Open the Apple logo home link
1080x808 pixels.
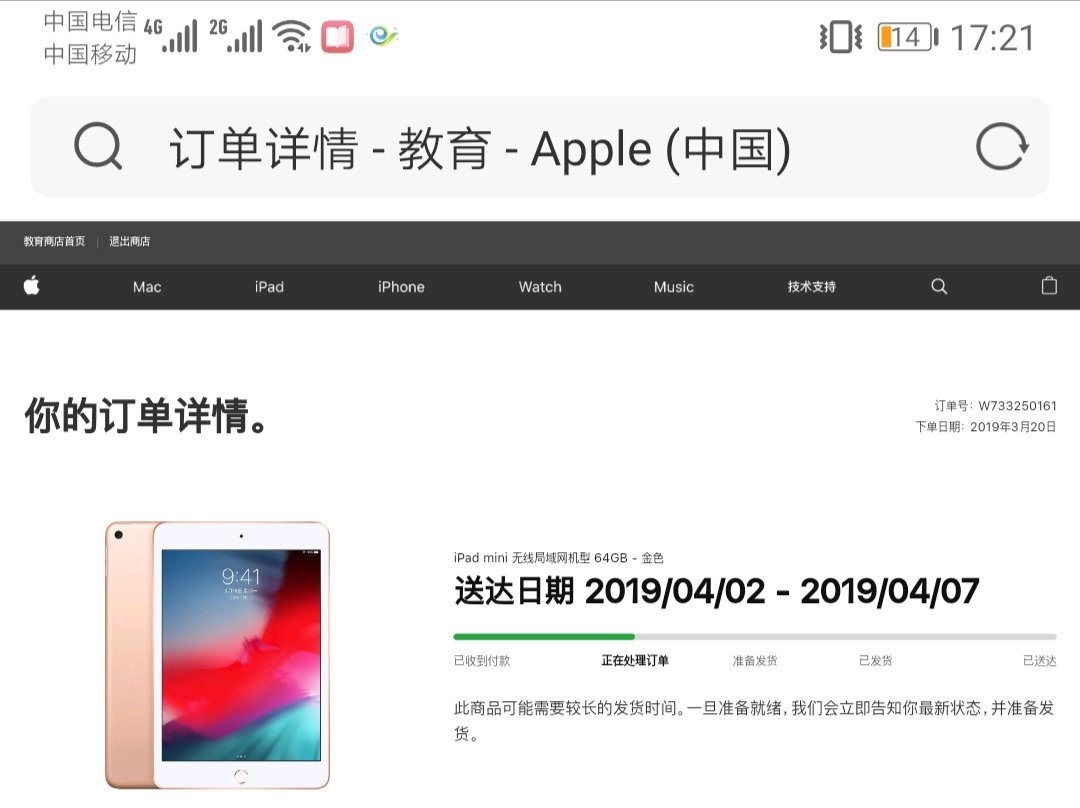(x=32, y=286)
